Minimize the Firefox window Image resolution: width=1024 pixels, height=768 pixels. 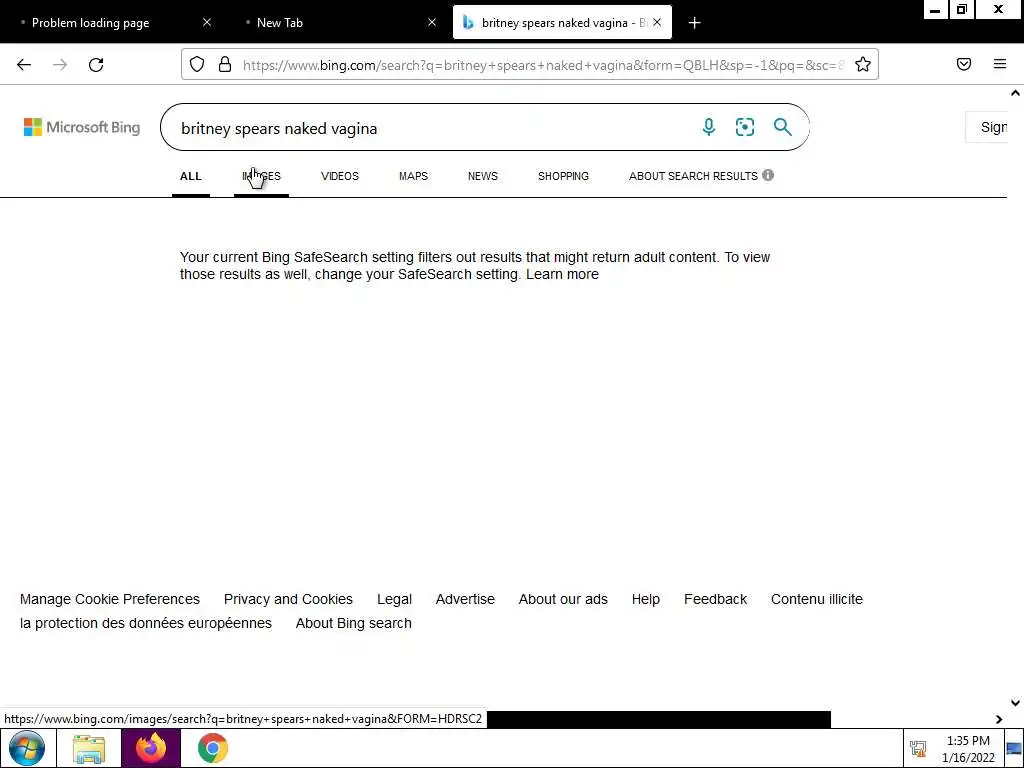pos(935,10)
